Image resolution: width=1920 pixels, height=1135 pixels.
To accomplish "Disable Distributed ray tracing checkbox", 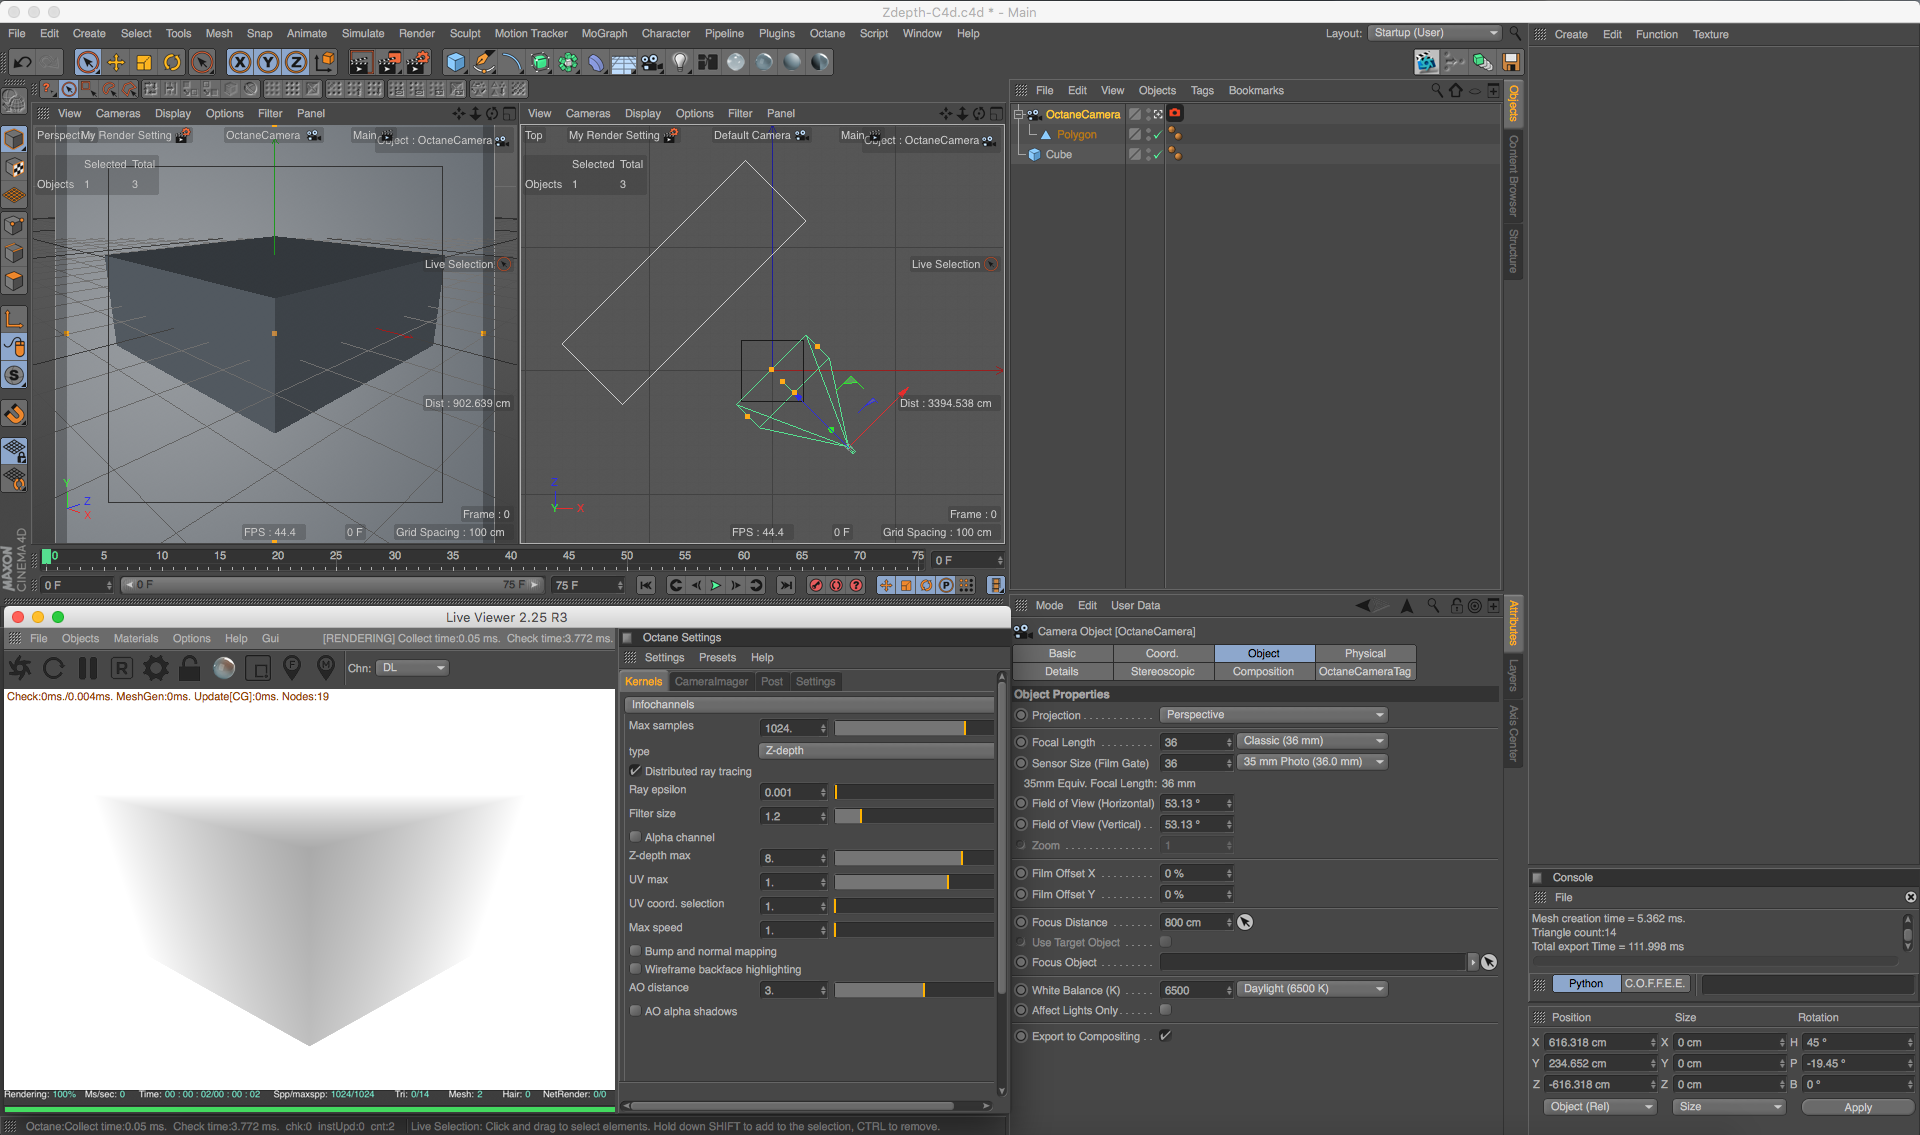I will 635,771.
